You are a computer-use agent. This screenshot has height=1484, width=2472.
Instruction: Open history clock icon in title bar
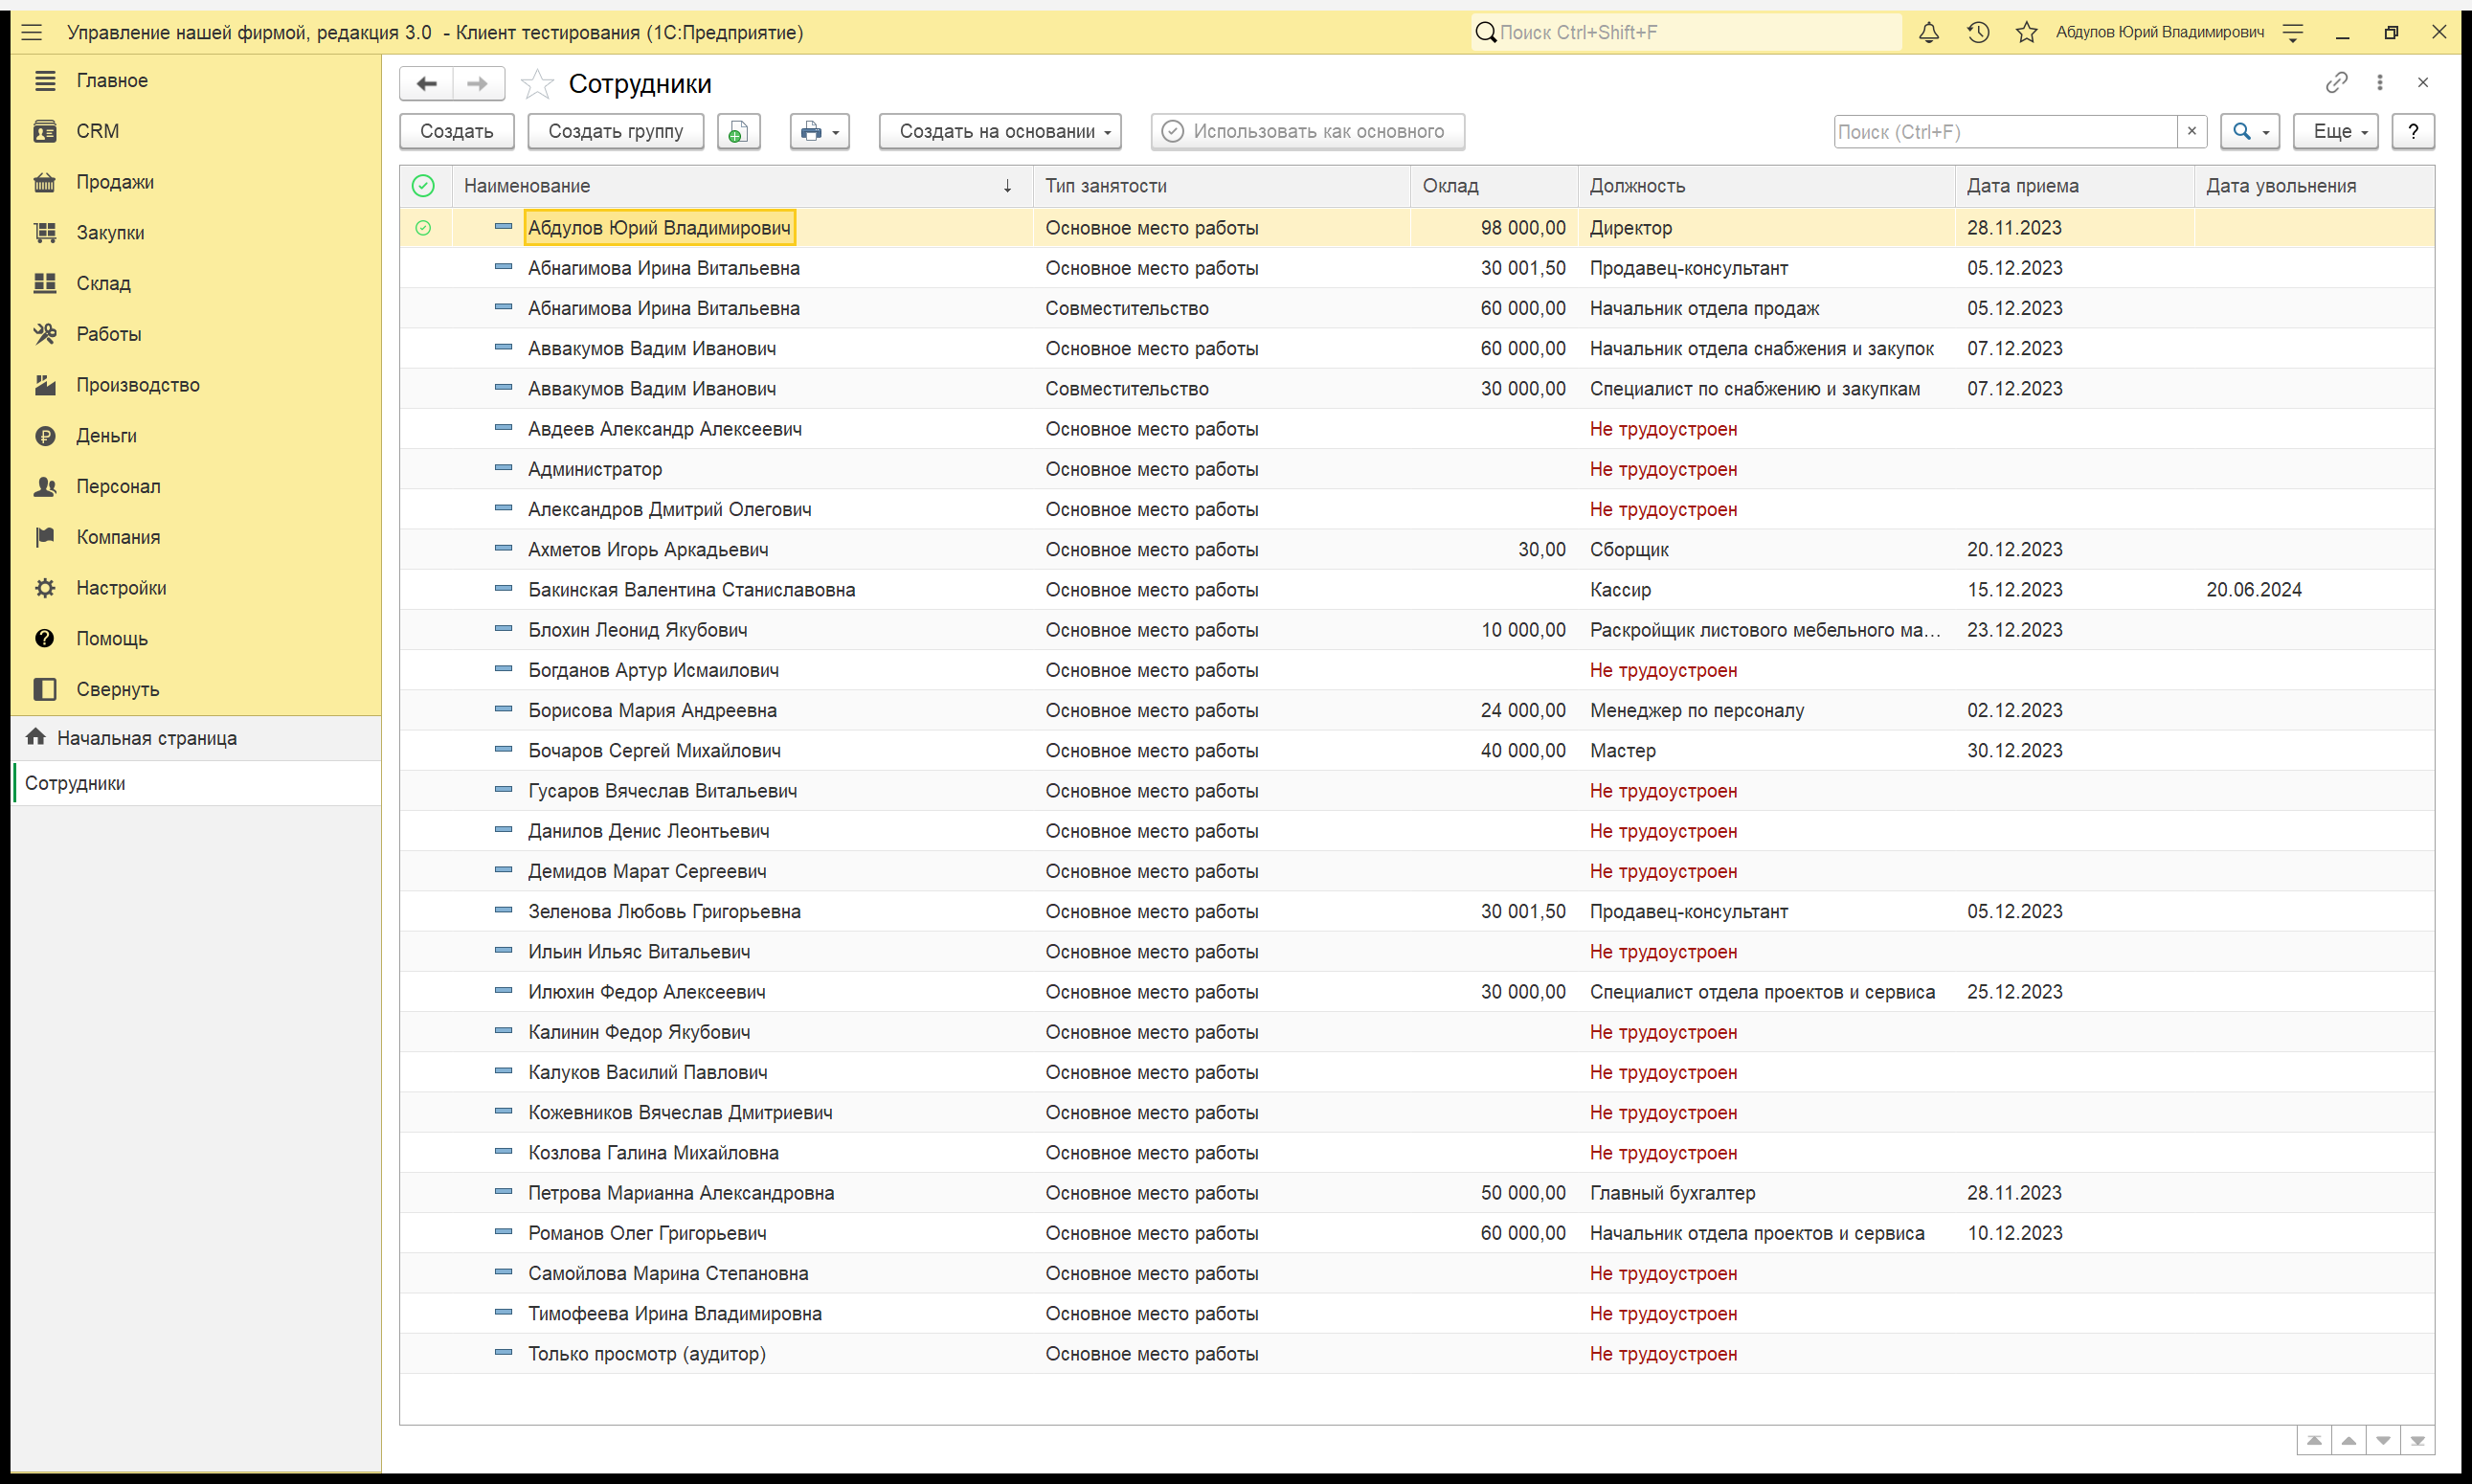pos(1978,32)
